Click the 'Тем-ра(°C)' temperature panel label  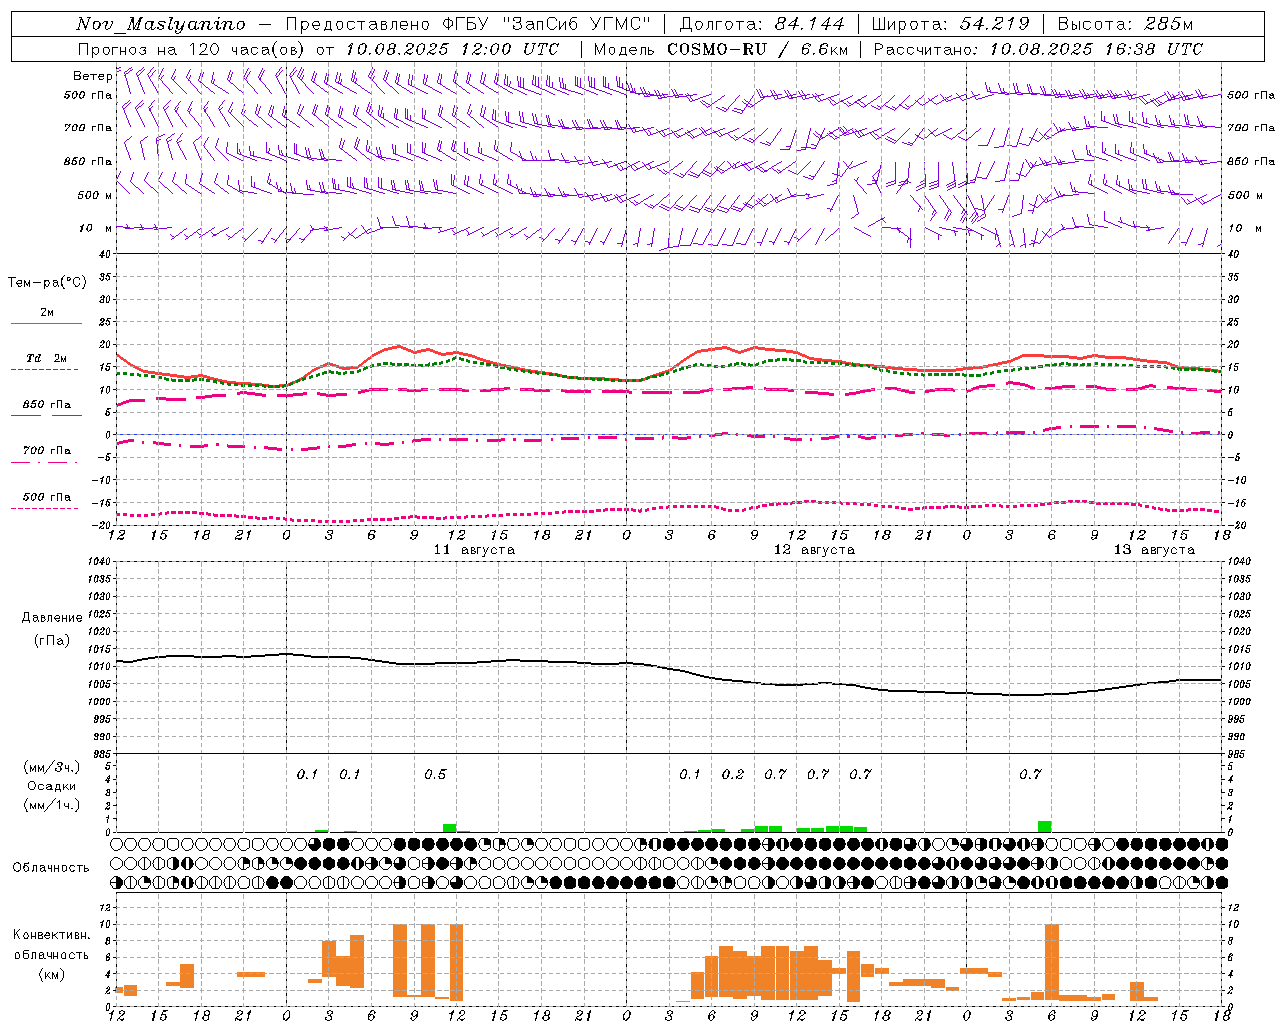[x=47, y=283]
